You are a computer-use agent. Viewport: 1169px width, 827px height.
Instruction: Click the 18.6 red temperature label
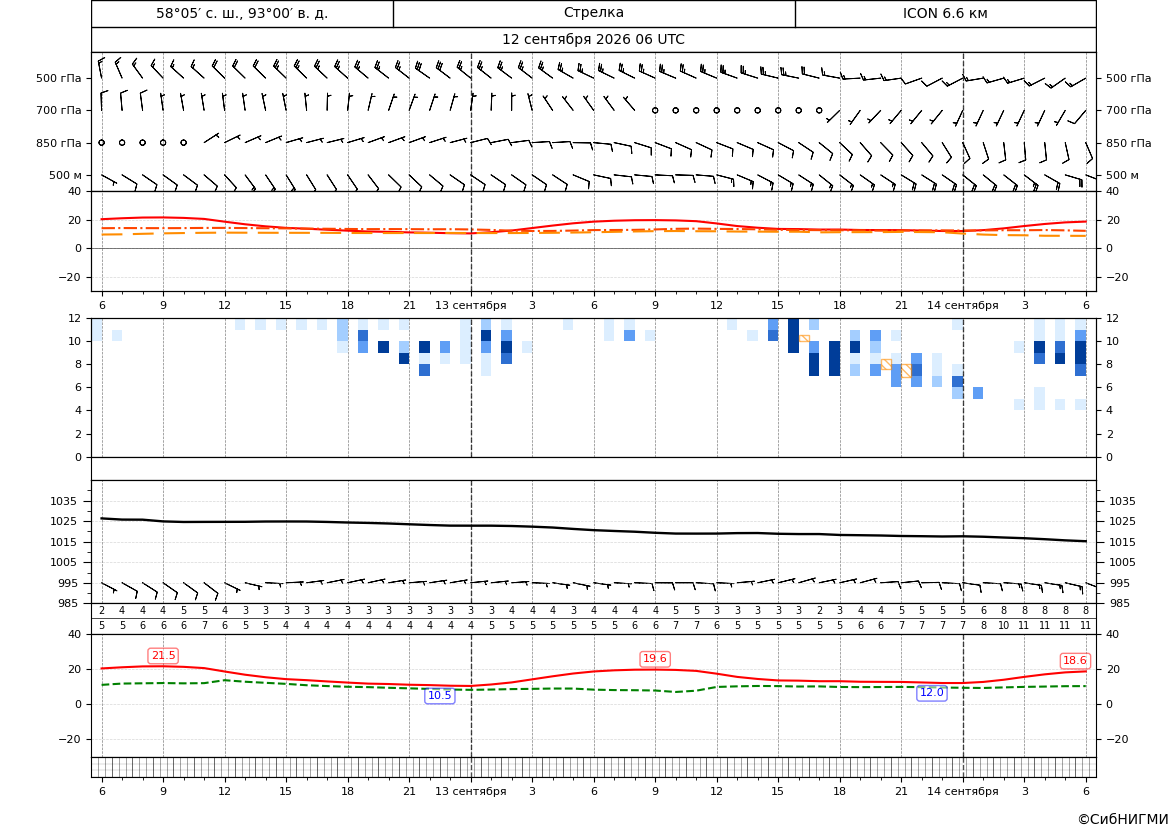click(x=1074, y=661)
